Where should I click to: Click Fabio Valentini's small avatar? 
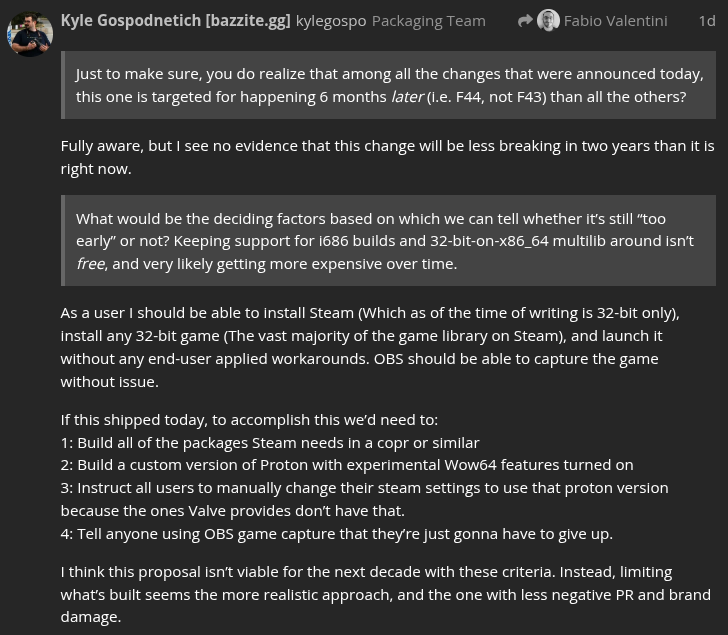pyautogui.click(x=548, y=20)
